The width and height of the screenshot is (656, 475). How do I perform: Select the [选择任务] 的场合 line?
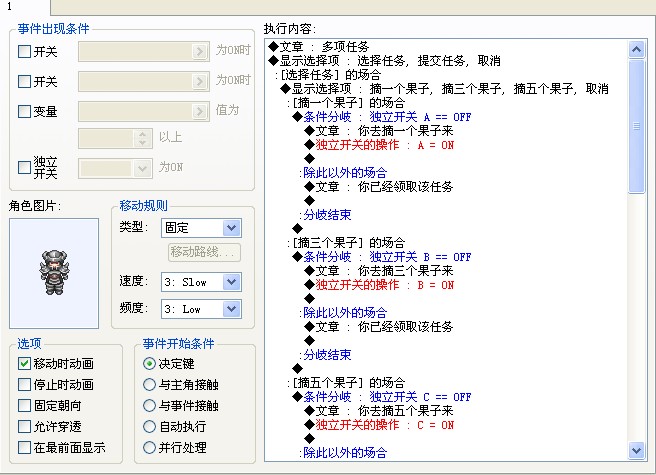[x=328, y=75]
